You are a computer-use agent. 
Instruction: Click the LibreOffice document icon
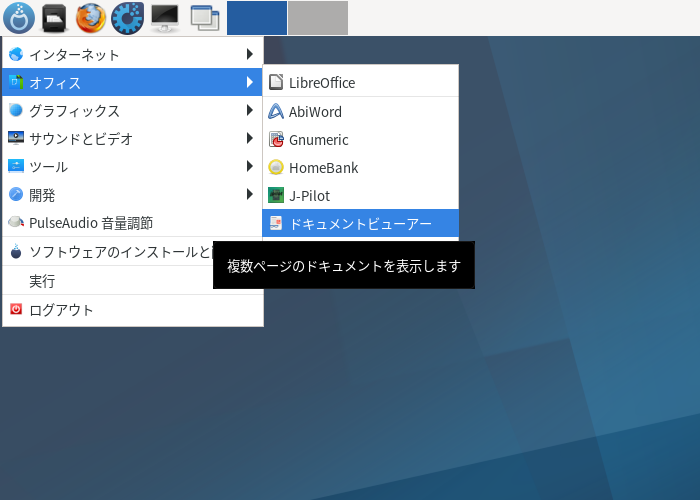276,82
